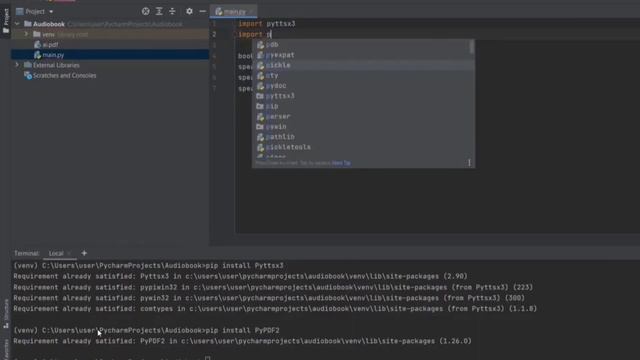
Task: Expand External Libraries node
Action: tap(17, 65)
